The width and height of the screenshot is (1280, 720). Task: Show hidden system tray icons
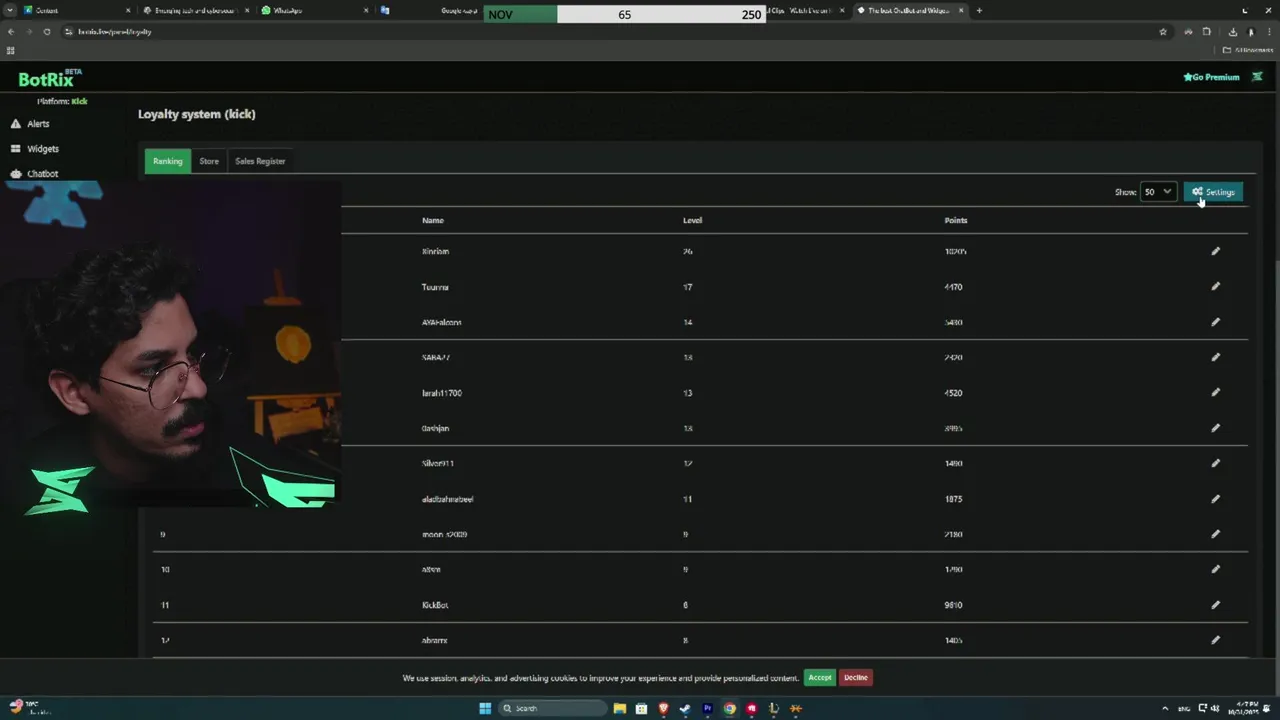coord(1164,708)
